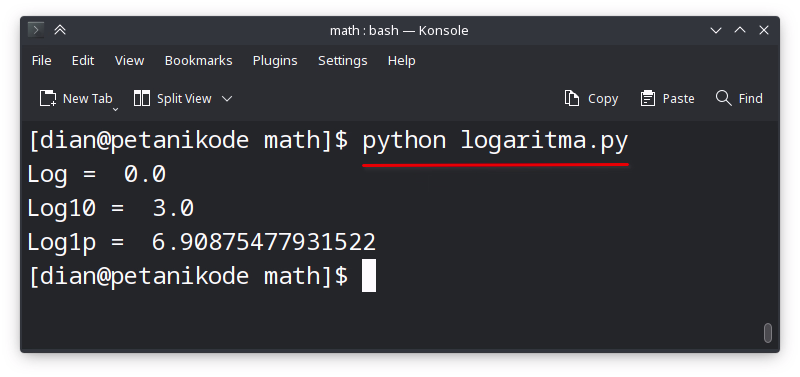The height and width of the screenshot is (377, 800).
Task: Open the Plugins menu
Action: pyautogui.click(x=275, y=61)
